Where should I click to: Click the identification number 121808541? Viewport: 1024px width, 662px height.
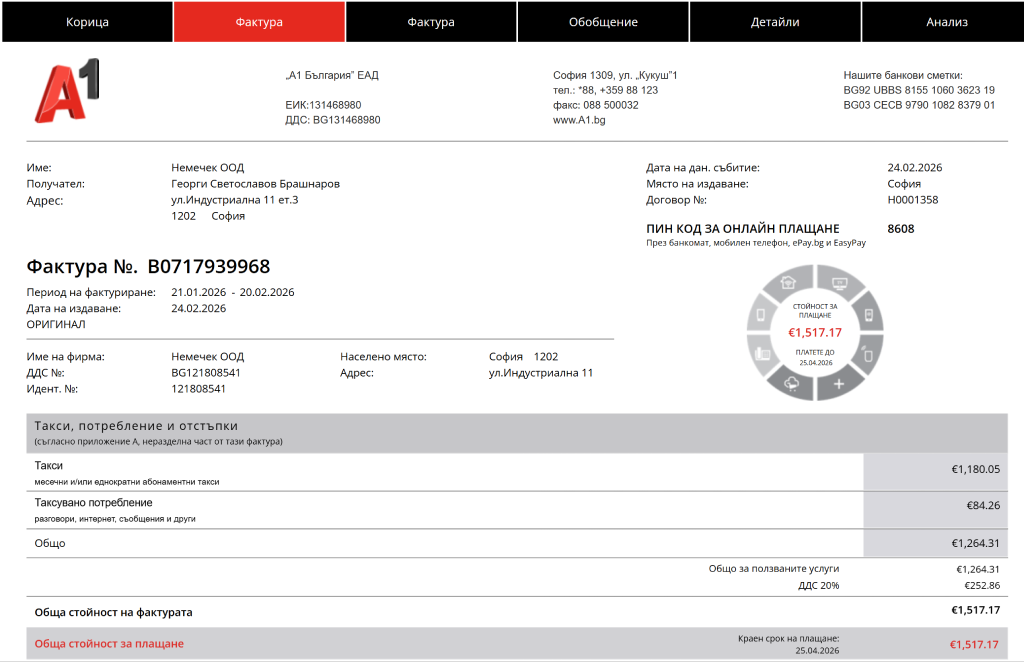tap(198, 389)
